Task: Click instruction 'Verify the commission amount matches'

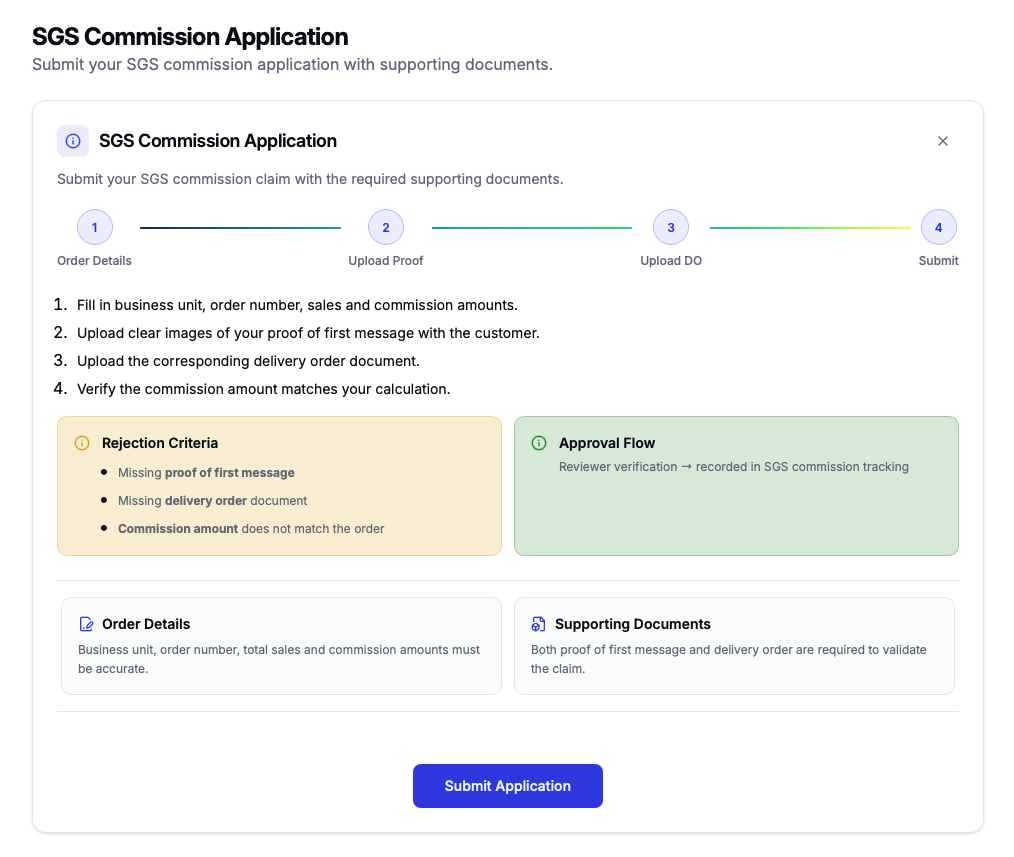Action: [263, 389]
